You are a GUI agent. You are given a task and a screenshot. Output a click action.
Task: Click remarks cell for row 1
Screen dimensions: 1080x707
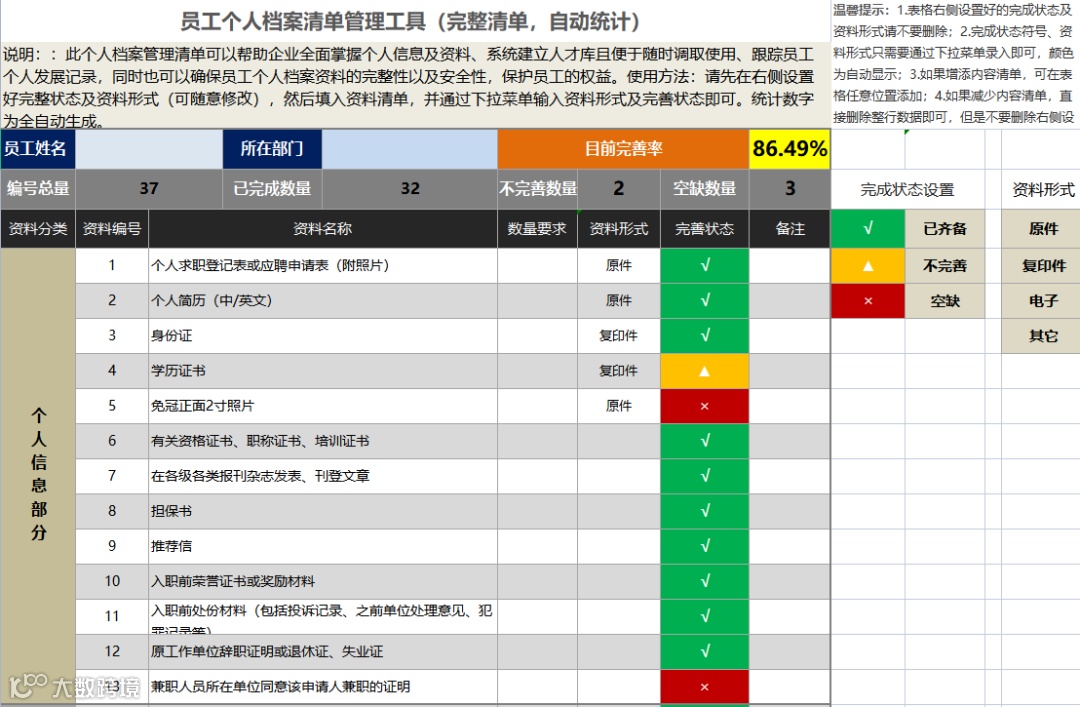(789, 266)
